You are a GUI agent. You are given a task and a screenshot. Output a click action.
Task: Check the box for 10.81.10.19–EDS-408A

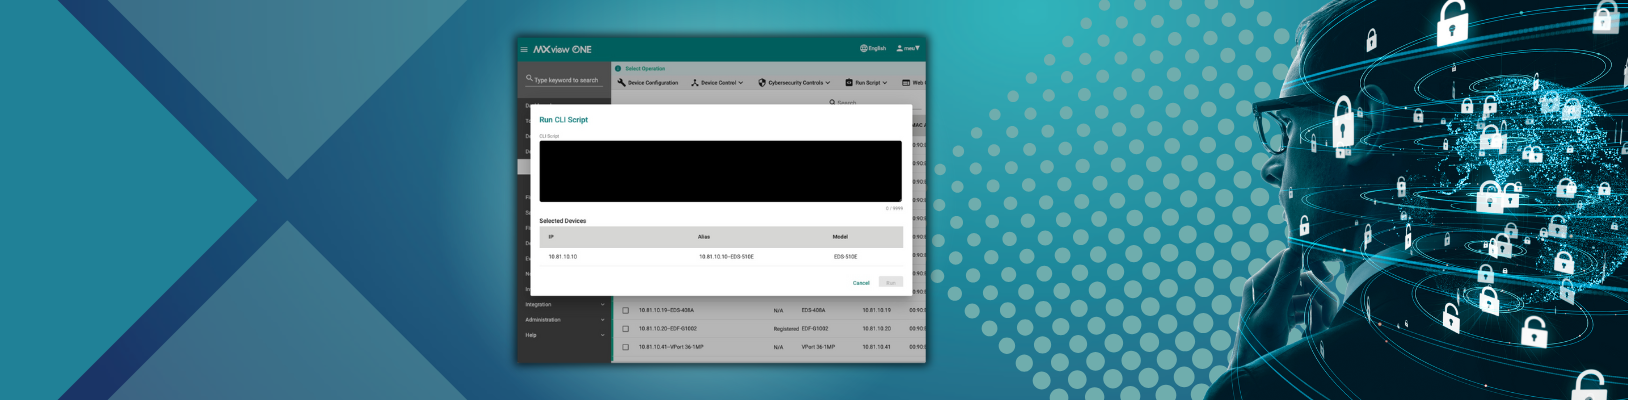pyautogui.click(x=626, y=310)
